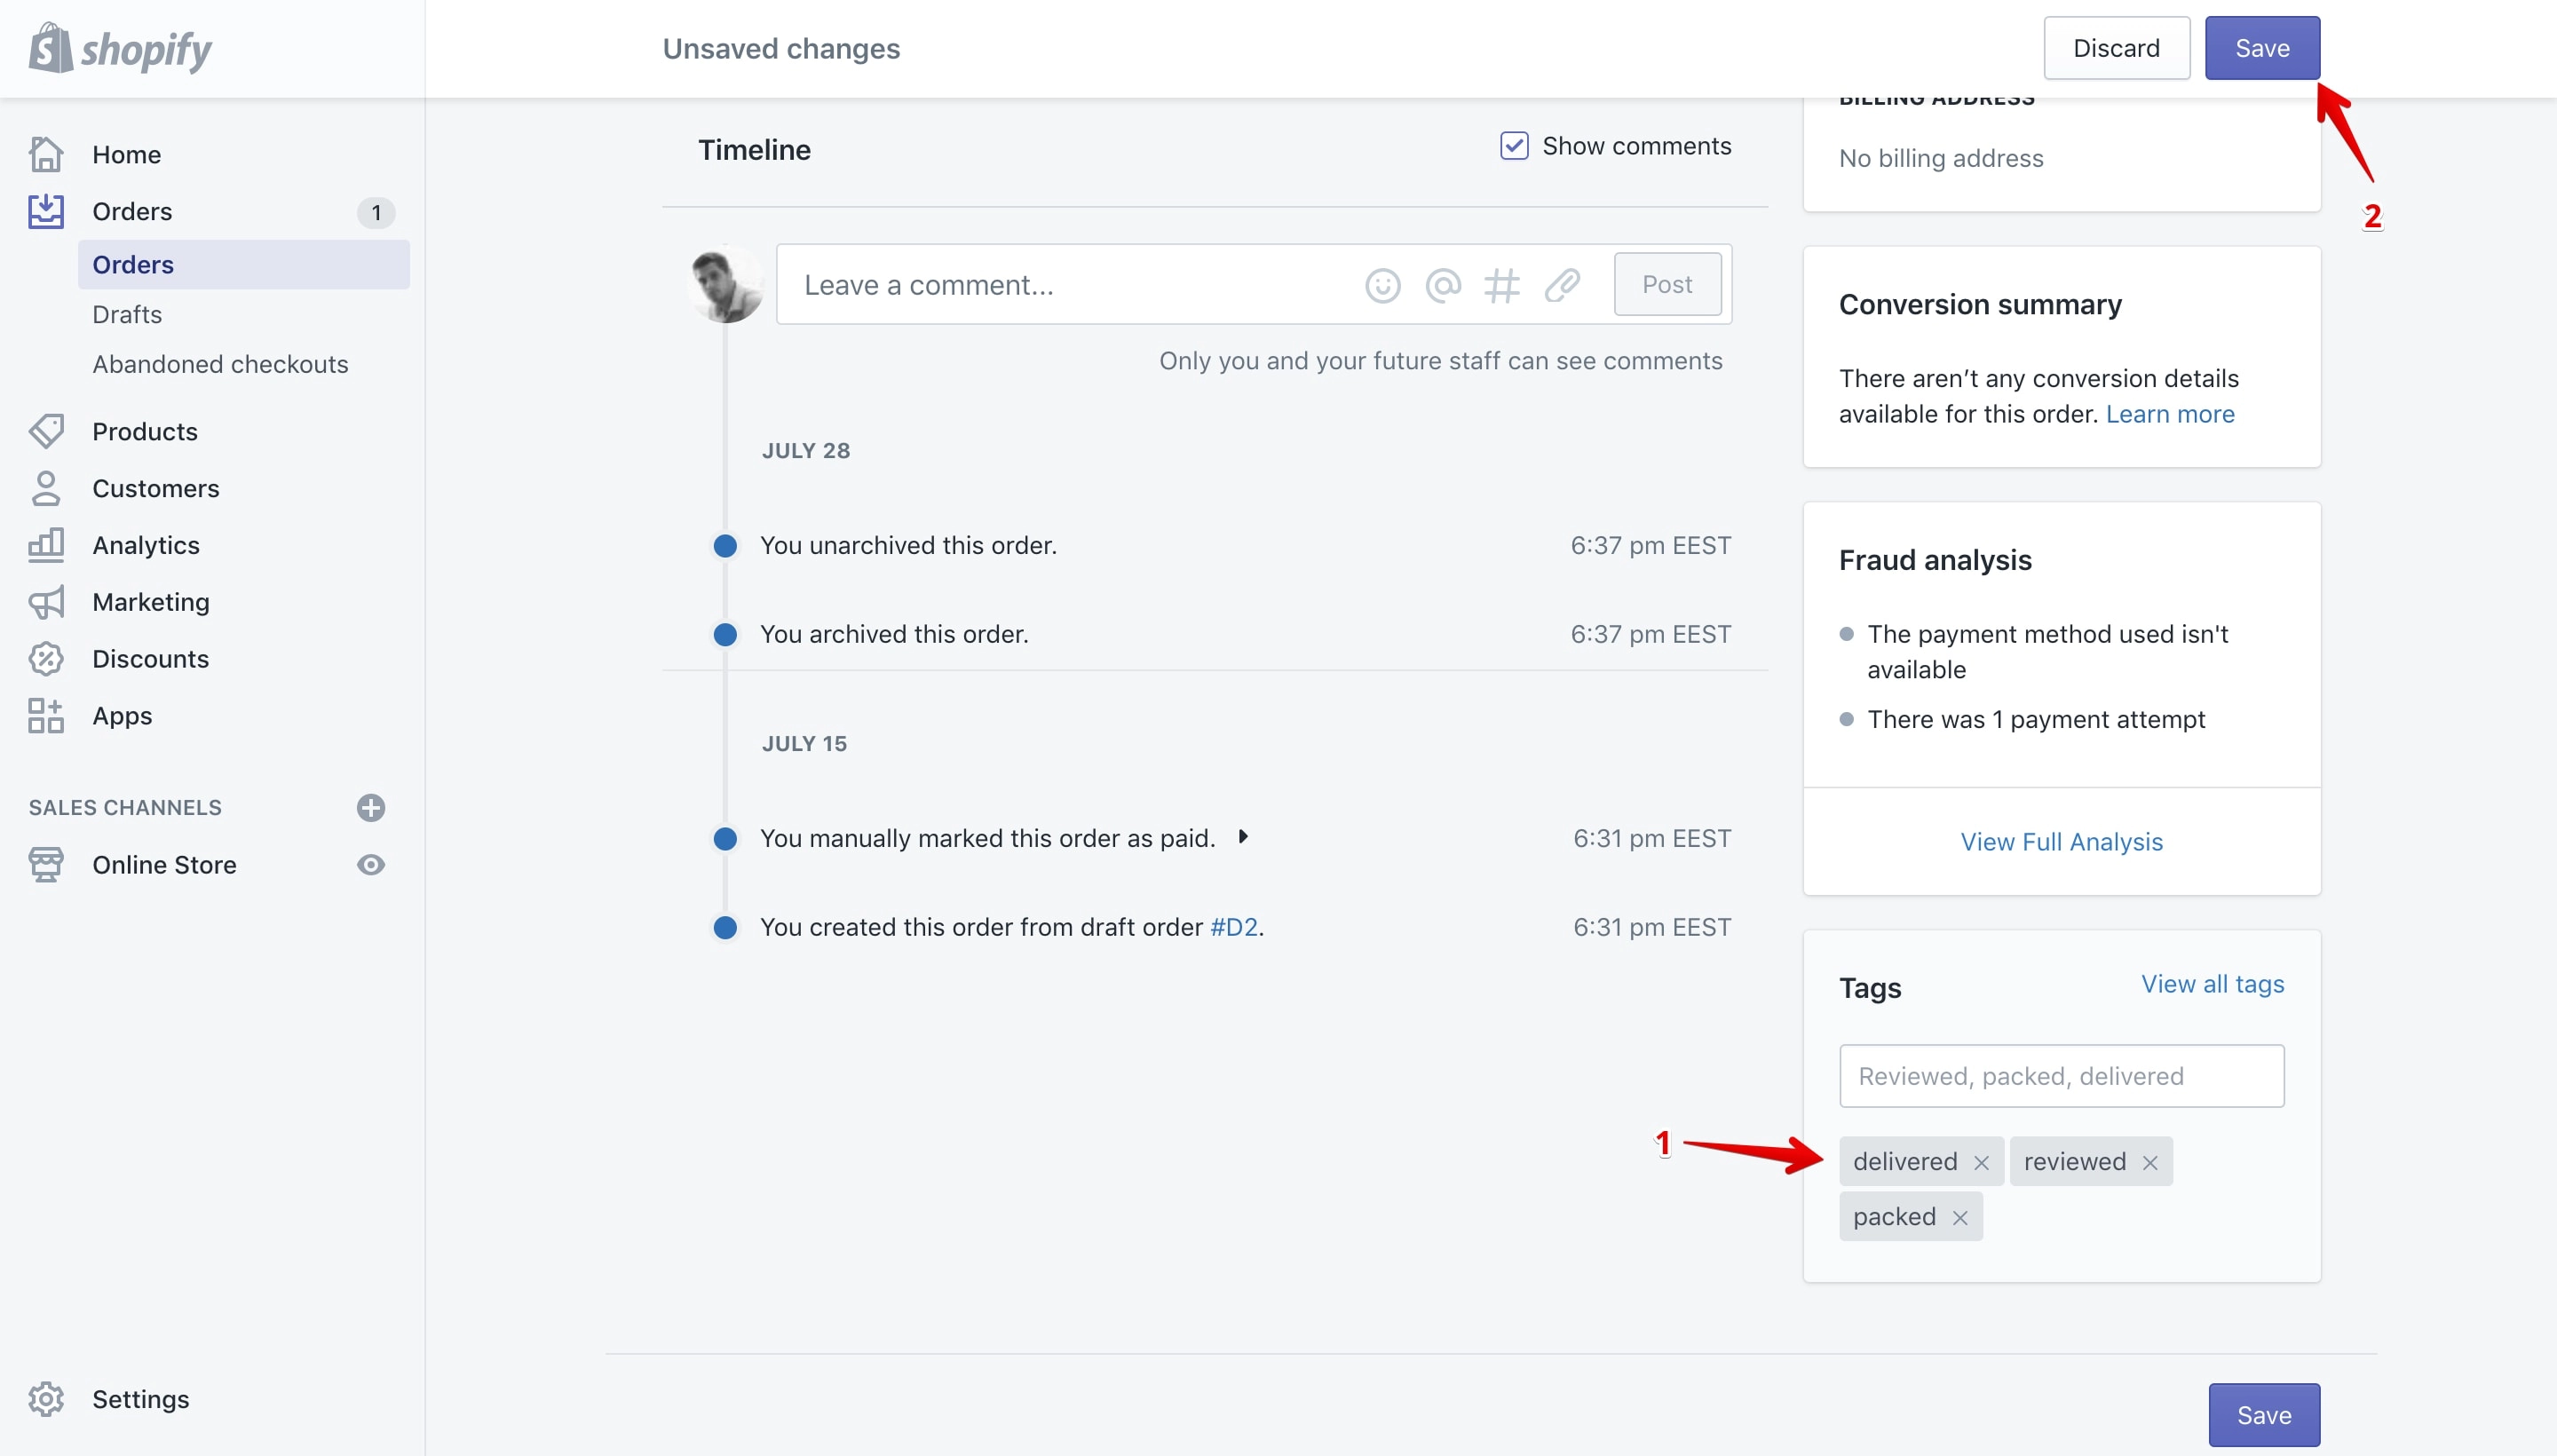Toggle the Show comments checkbox
The image size is (2557, 1456).
(1514, 146)
